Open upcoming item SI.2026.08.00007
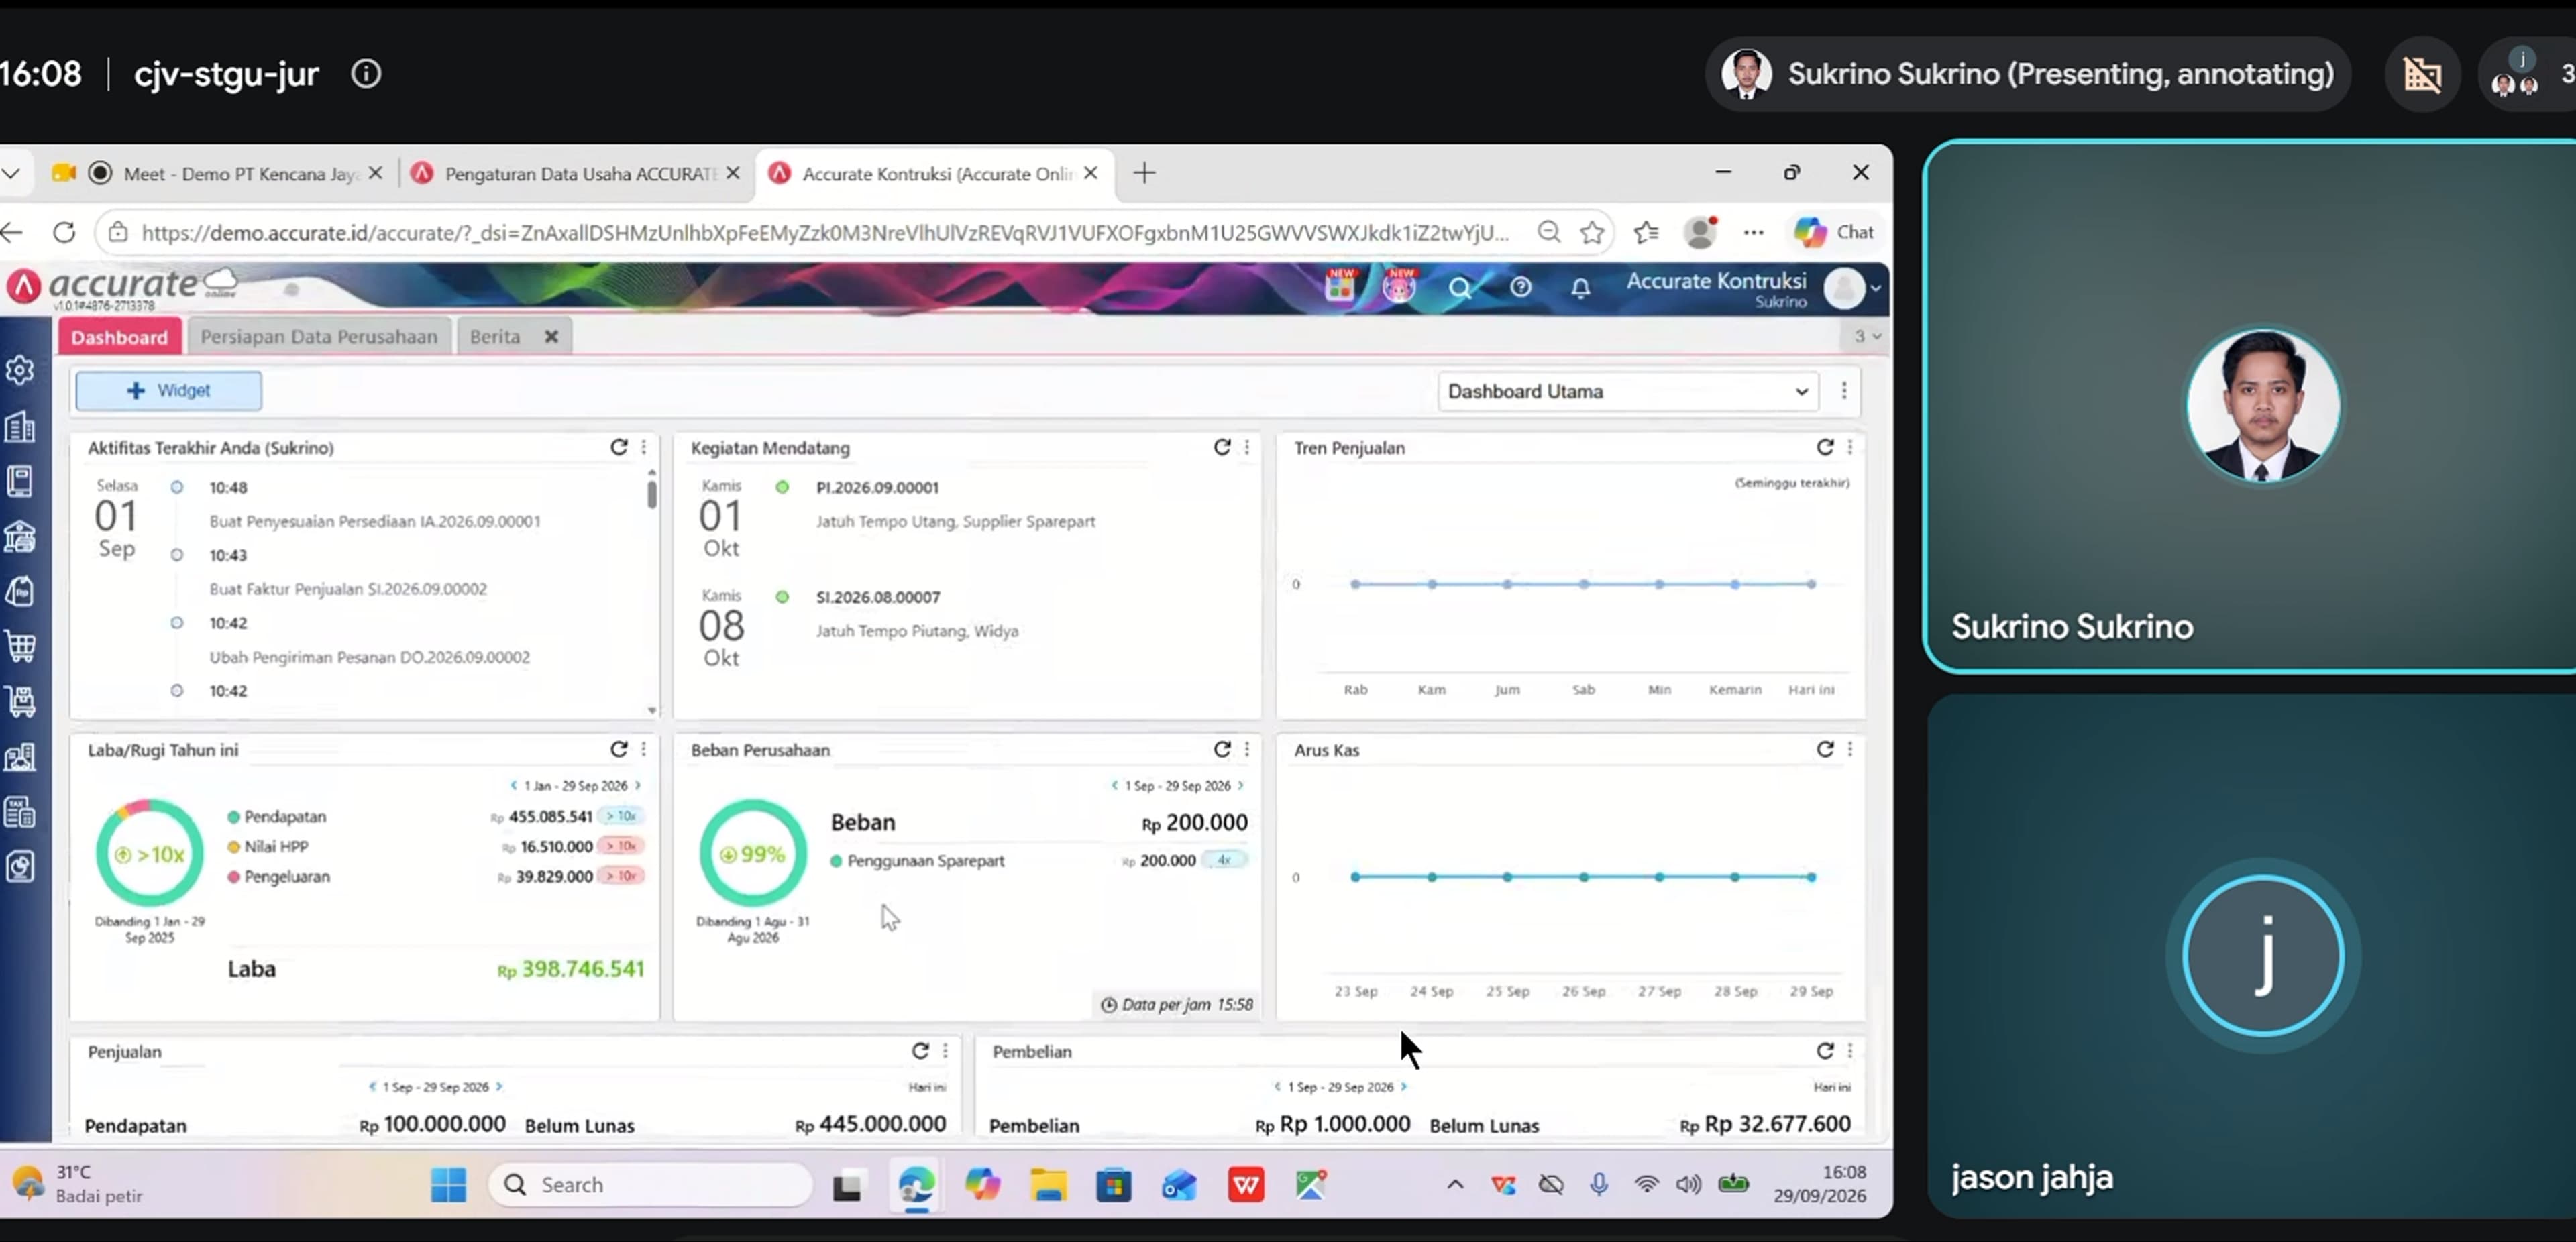Screen dimensions: 2576x1242 878,597
